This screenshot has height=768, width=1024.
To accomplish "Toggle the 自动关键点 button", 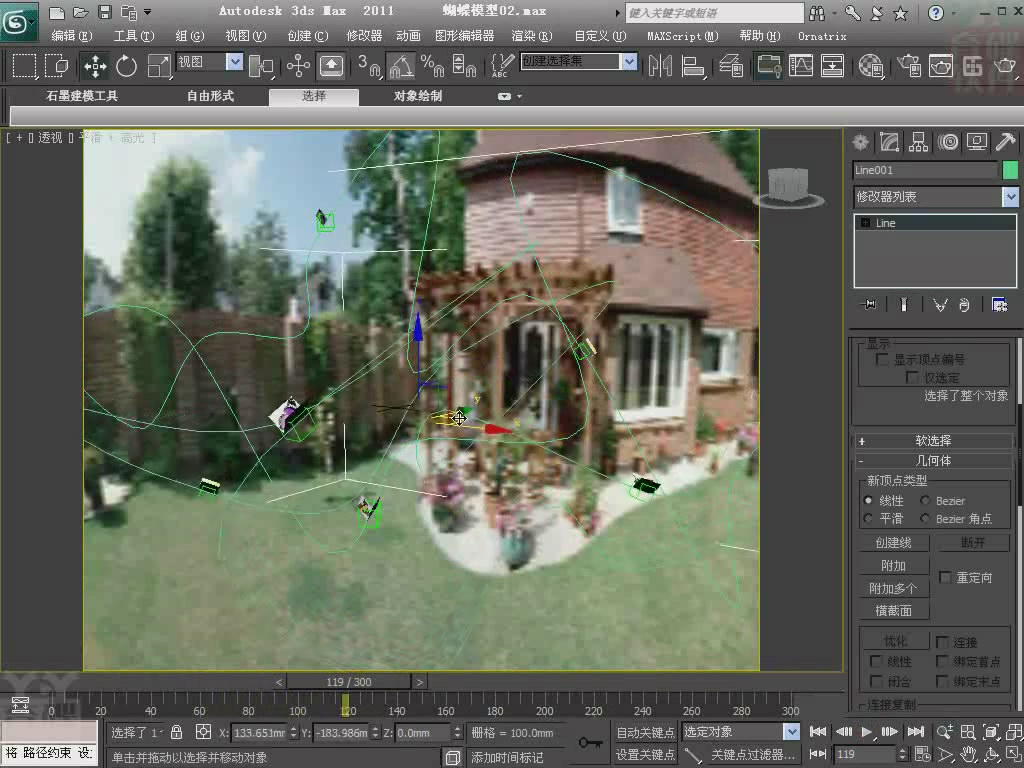I will tap(645, 732).
